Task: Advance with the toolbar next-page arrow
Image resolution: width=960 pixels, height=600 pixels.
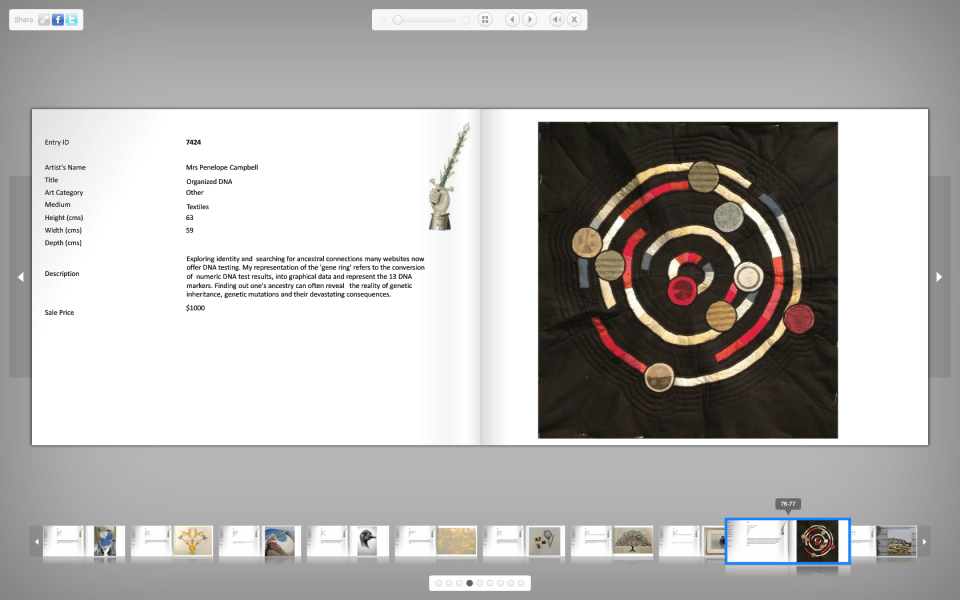Action: [x=530, y=19]
